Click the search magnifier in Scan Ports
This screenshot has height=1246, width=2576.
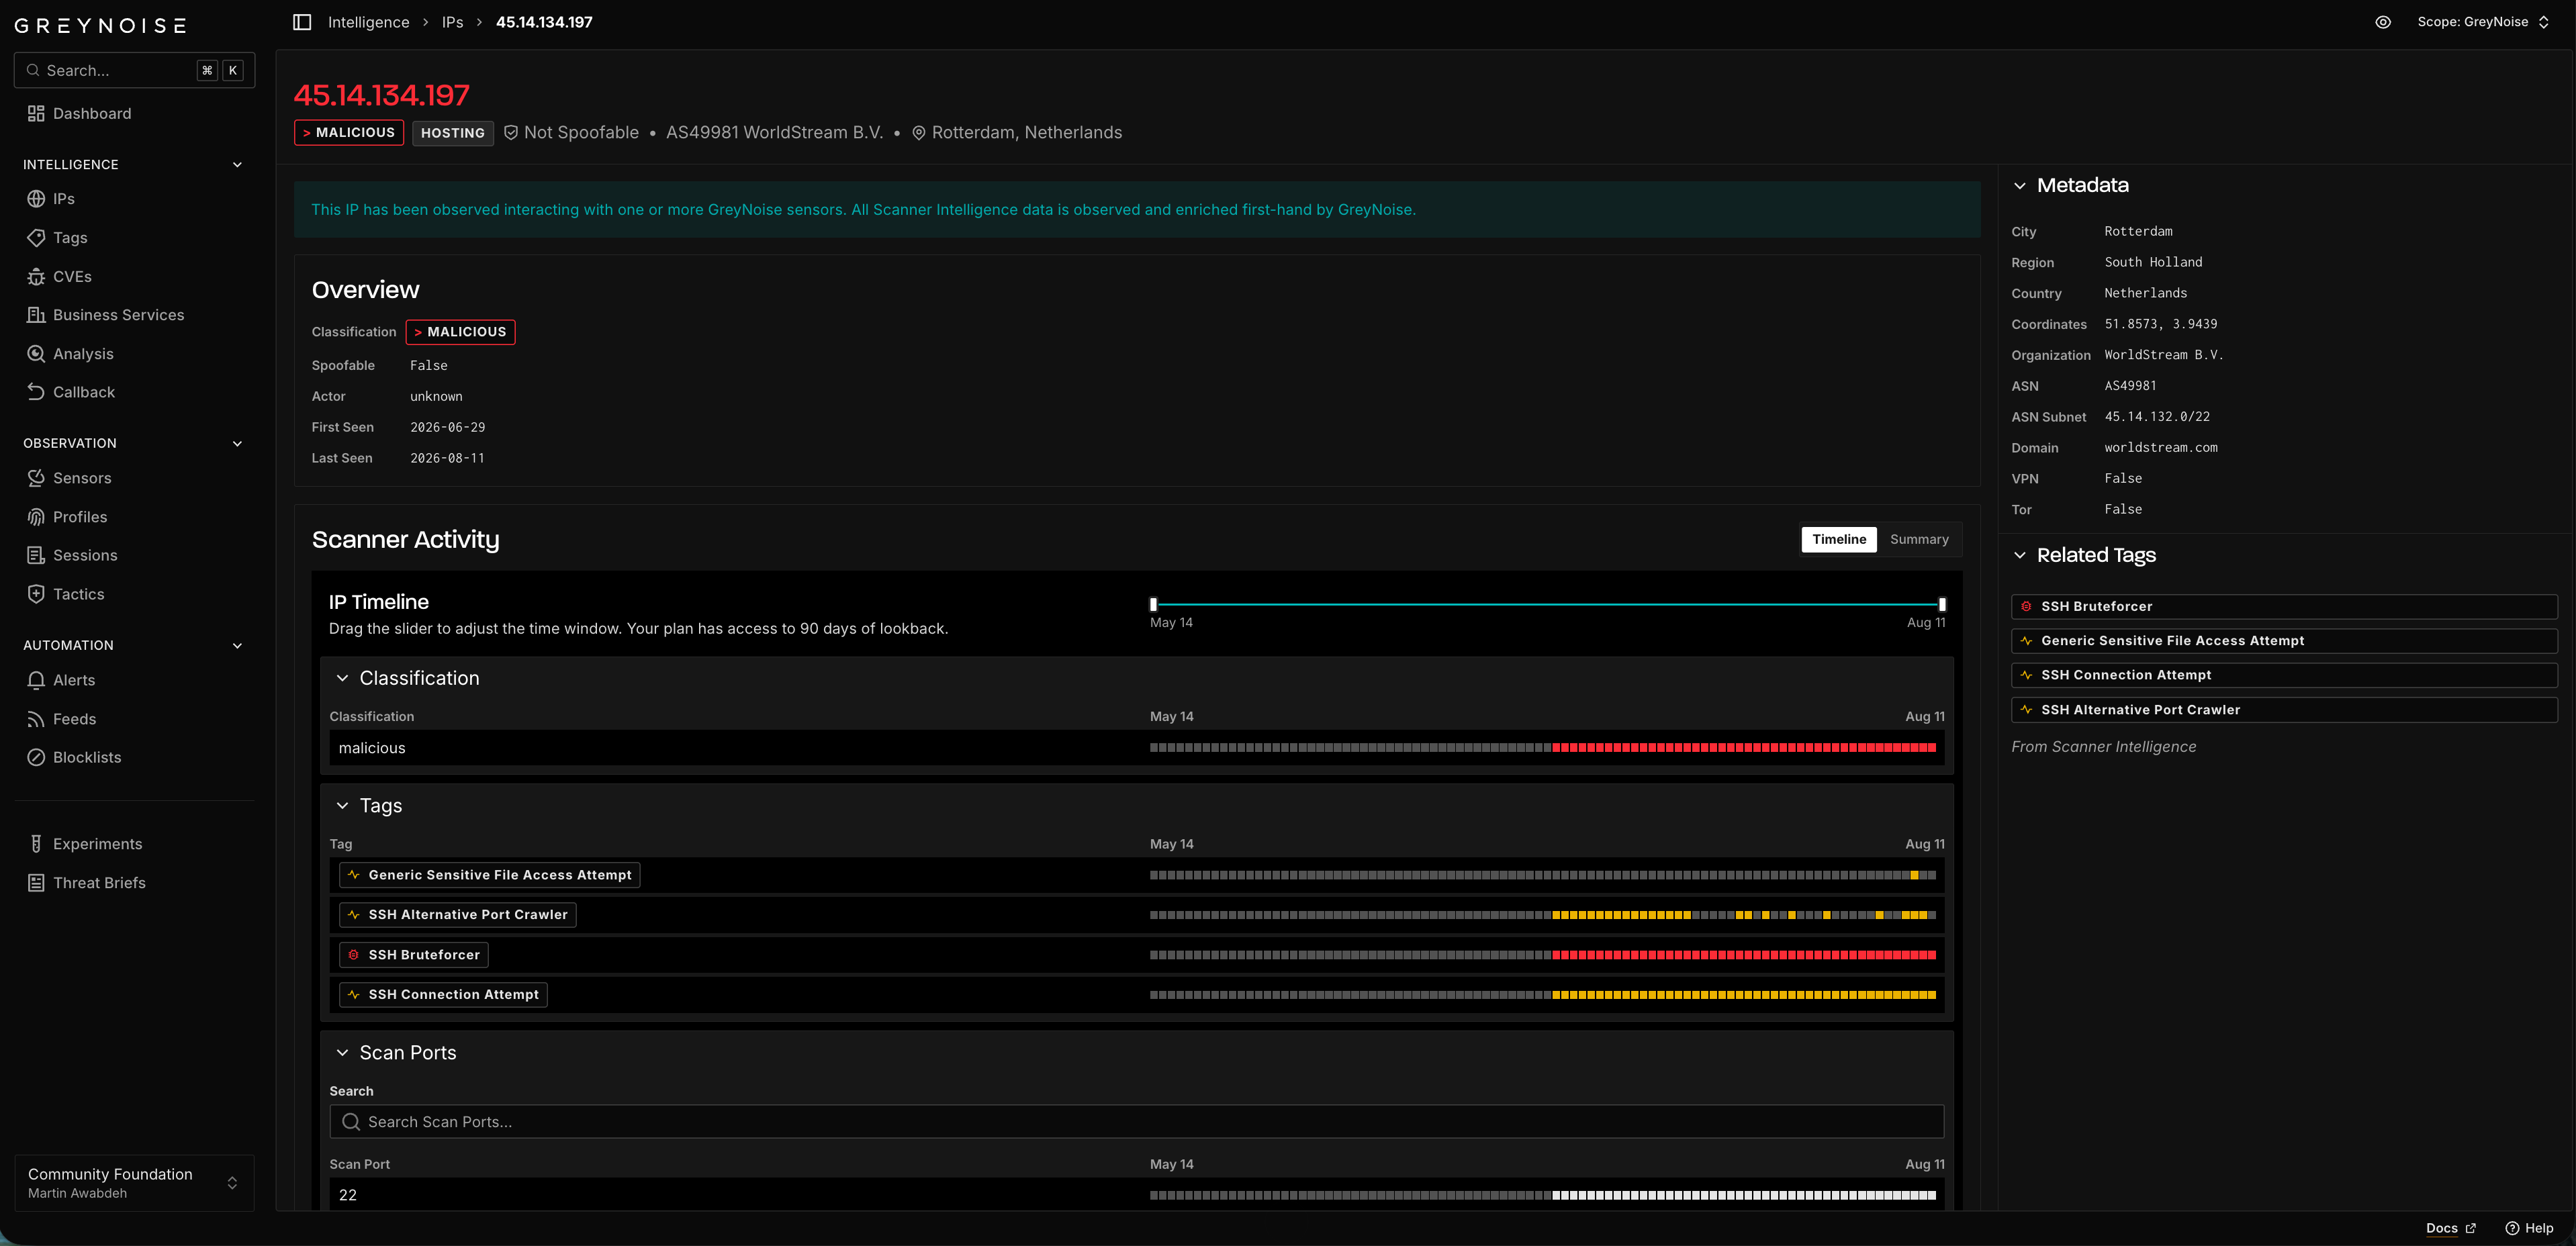(351, 1122)
